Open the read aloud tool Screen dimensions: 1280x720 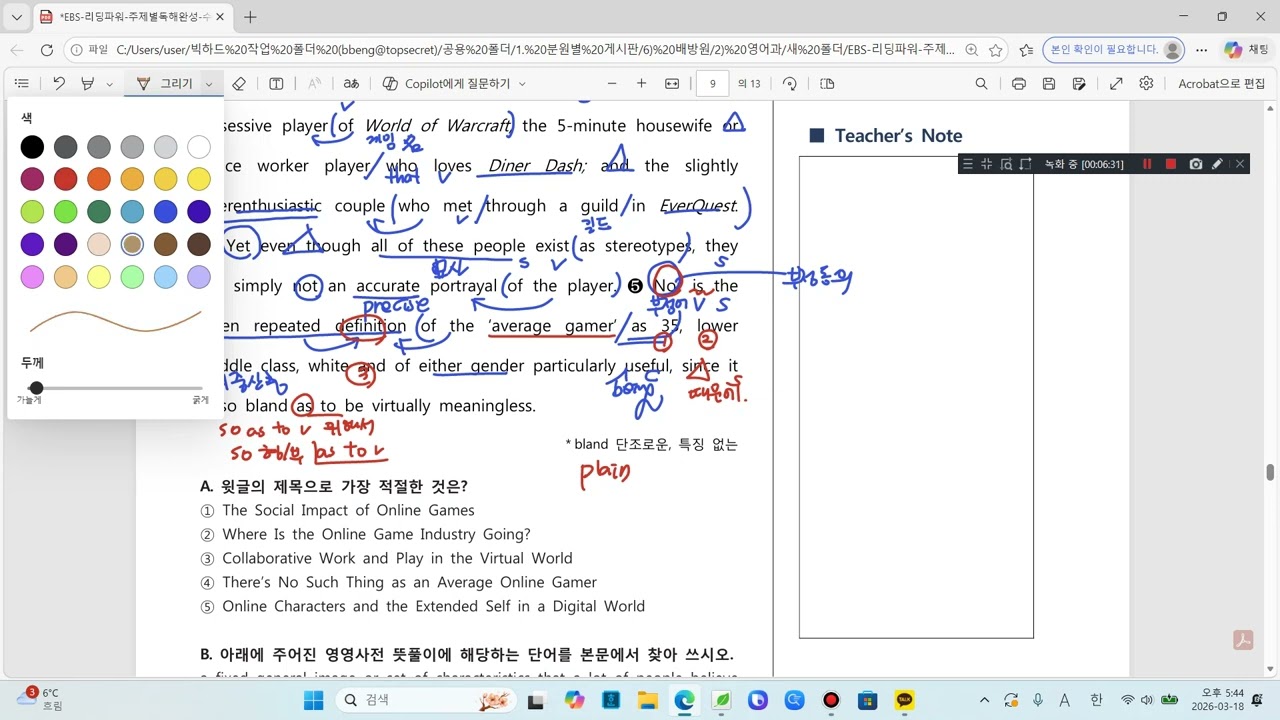314,84
